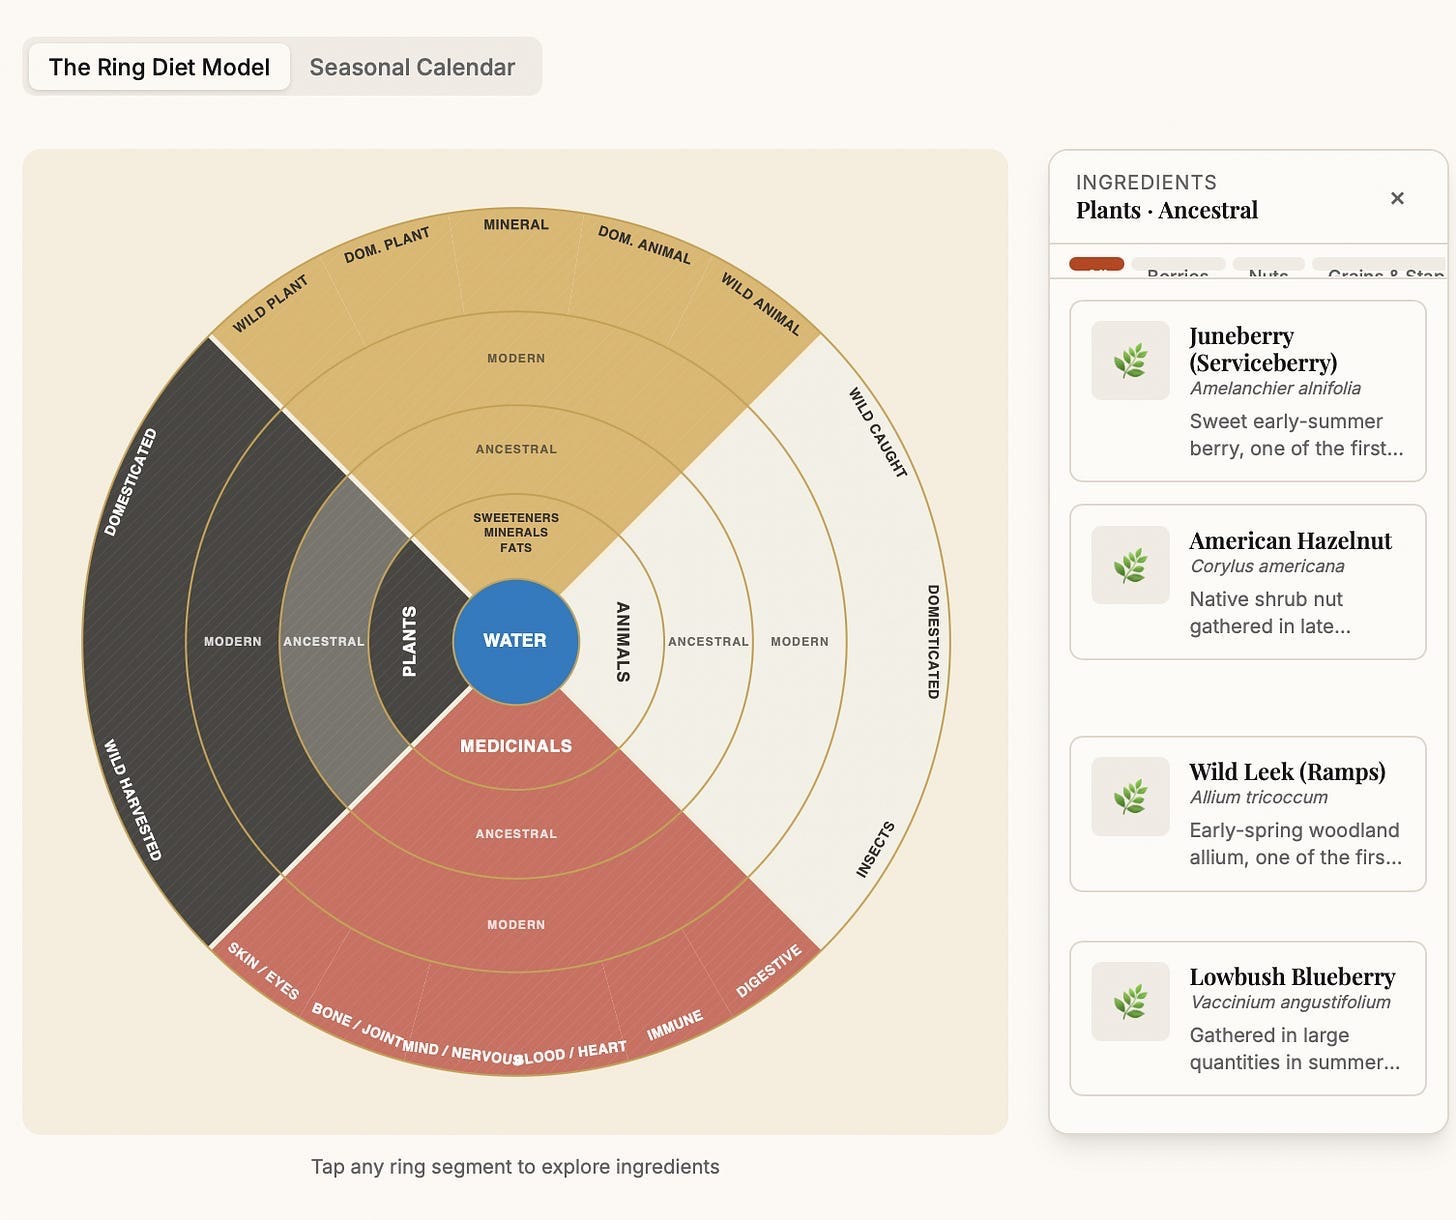This screenshot has height=1220, width=1456.
Task: Switch to Seasonal Calendar tab
Action: (412, 67)
